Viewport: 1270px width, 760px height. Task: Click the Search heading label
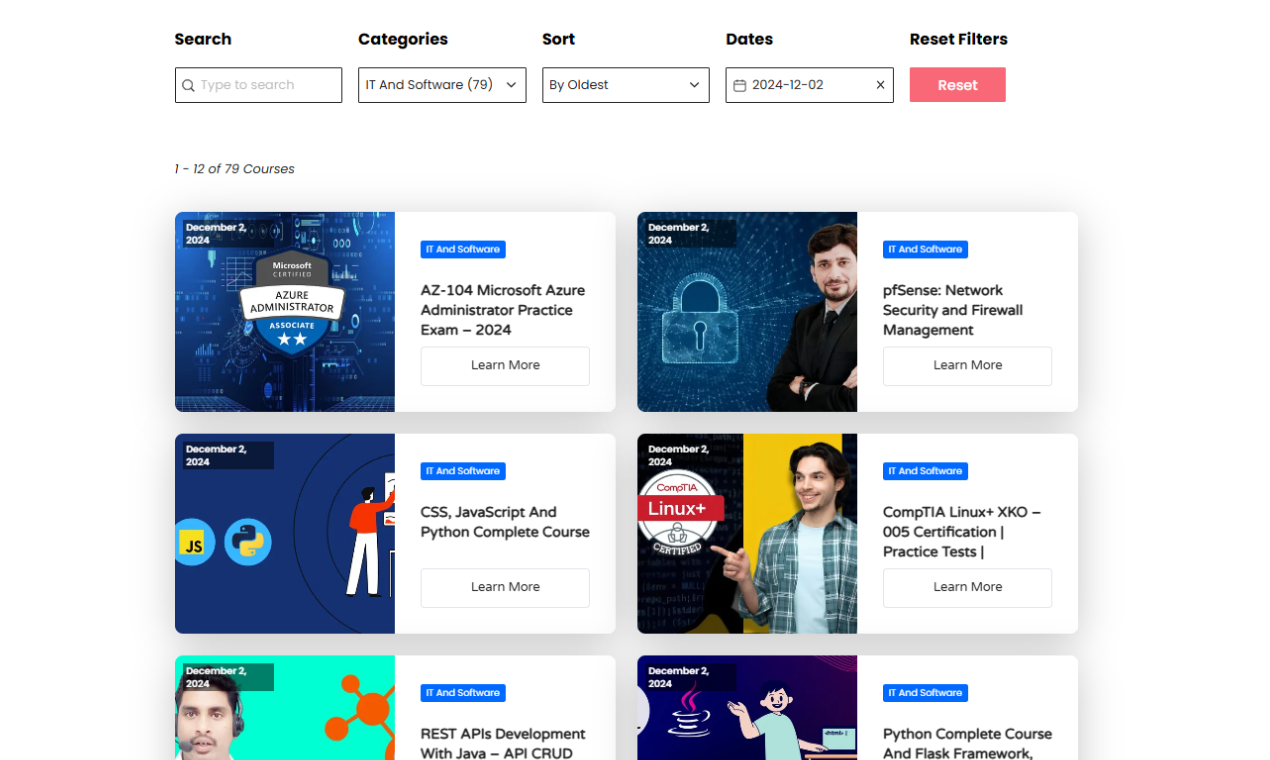pos(203,39)
